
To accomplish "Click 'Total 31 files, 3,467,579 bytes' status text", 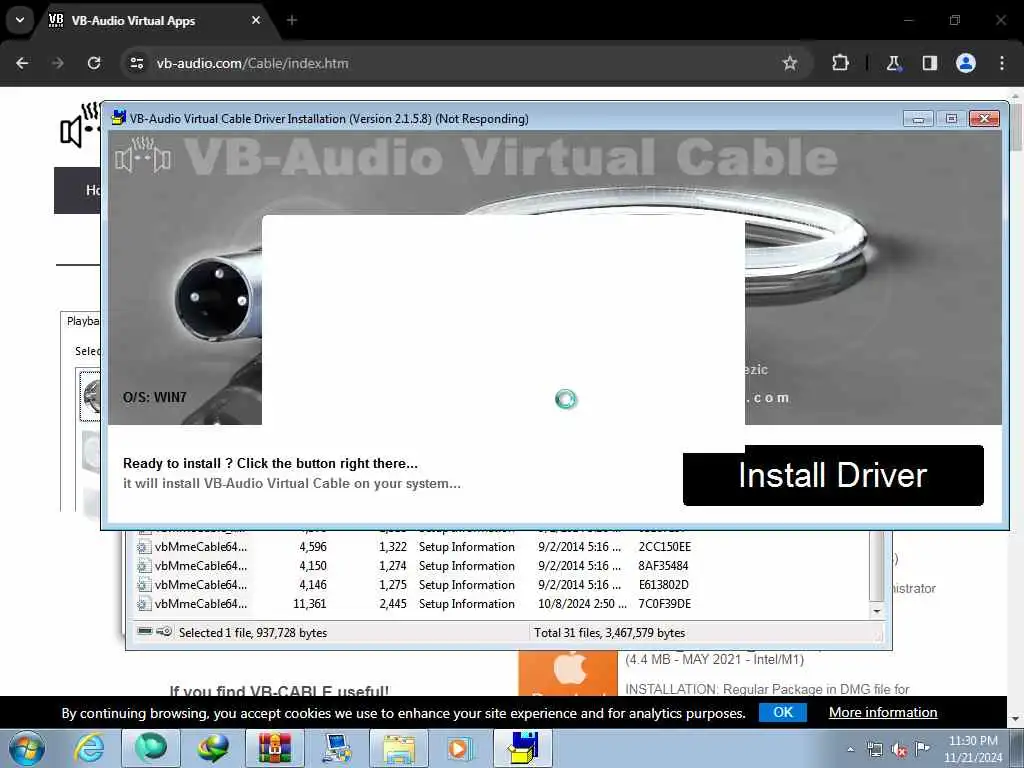I will pyautogui.click(x=609, y=632).
